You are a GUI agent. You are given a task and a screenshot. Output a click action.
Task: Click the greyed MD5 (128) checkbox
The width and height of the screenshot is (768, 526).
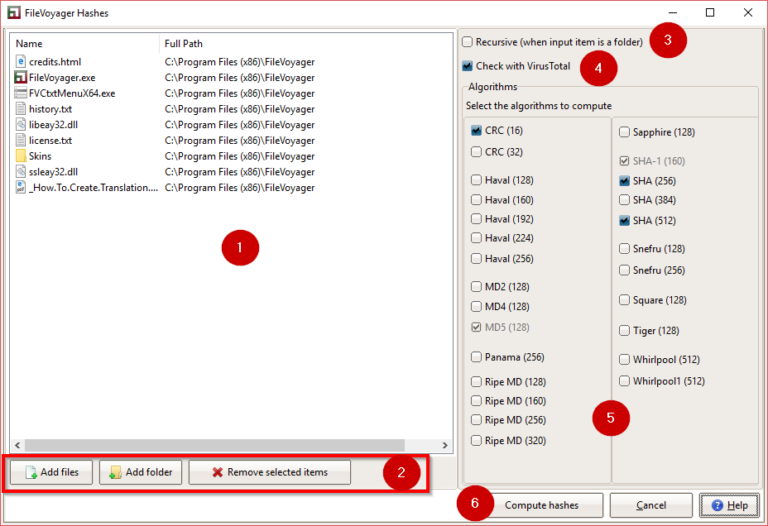(x=476, y=327)
